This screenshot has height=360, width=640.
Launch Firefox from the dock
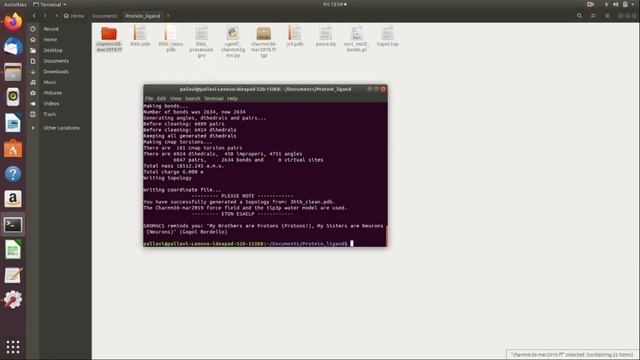click(13, 21)
